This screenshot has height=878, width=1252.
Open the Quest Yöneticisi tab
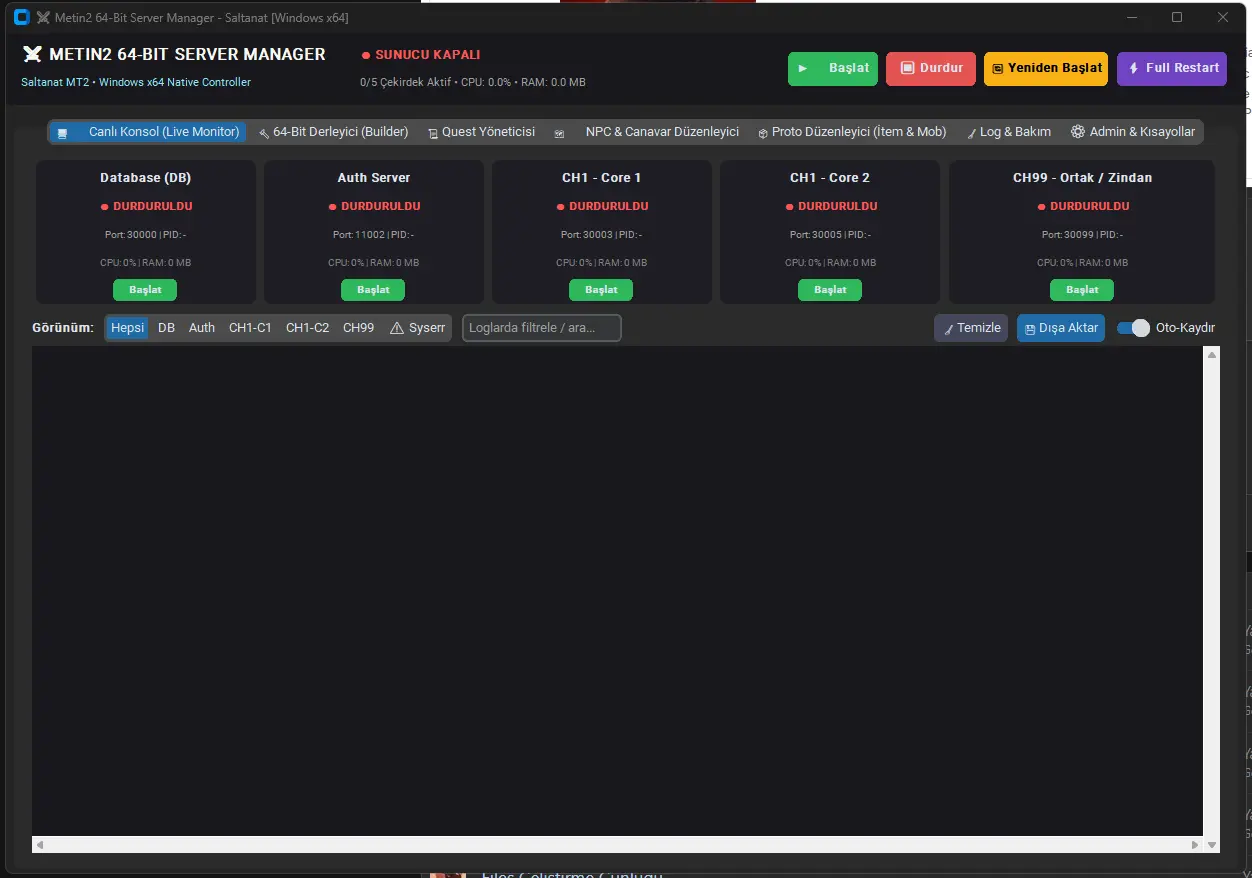click(481, 132)
